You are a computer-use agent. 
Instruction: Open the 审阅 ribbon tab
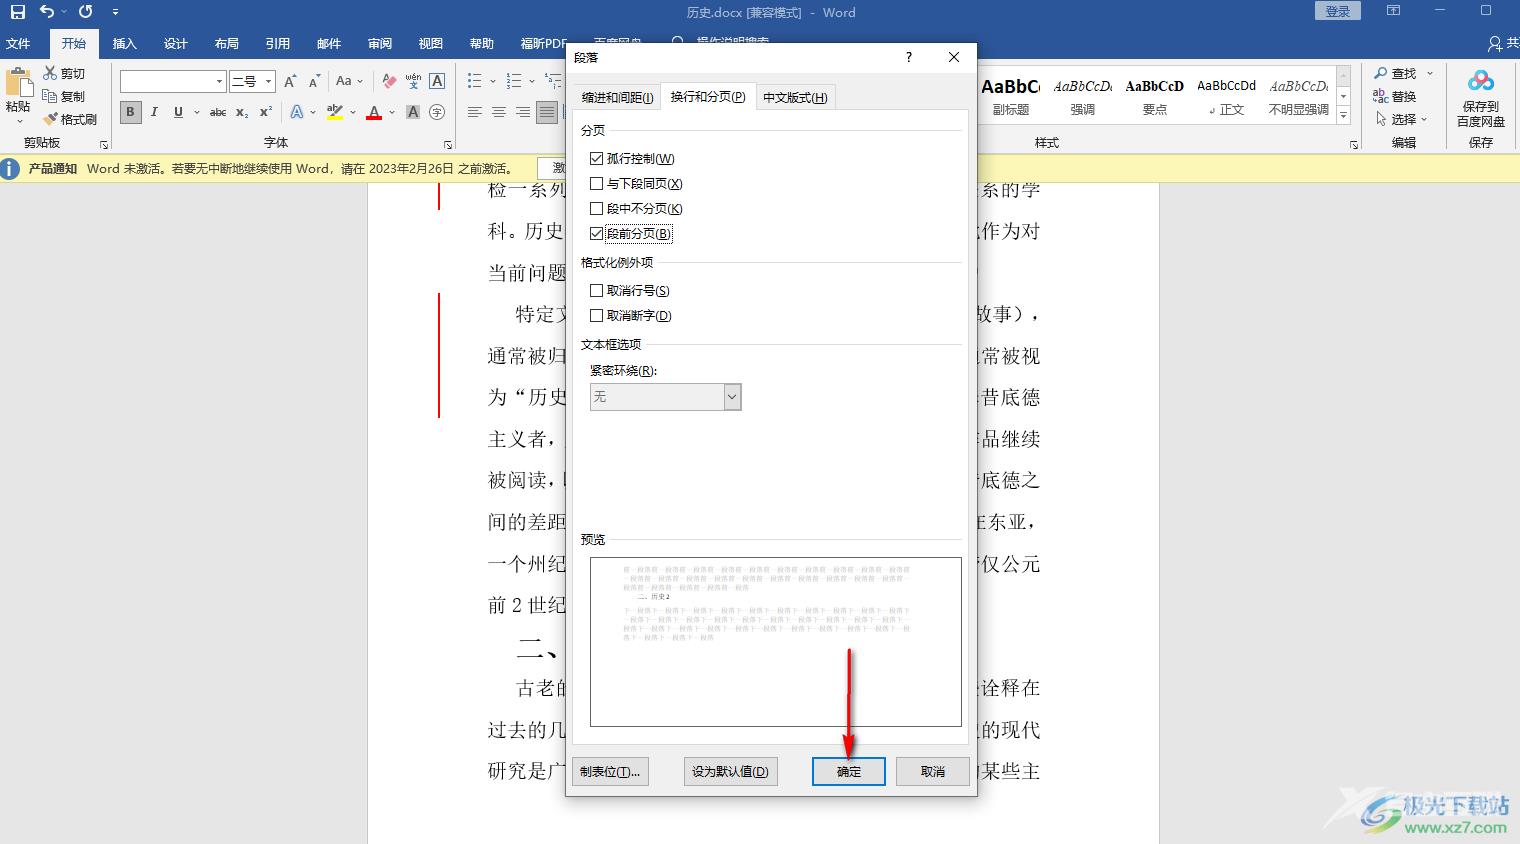tap(380, 43)
